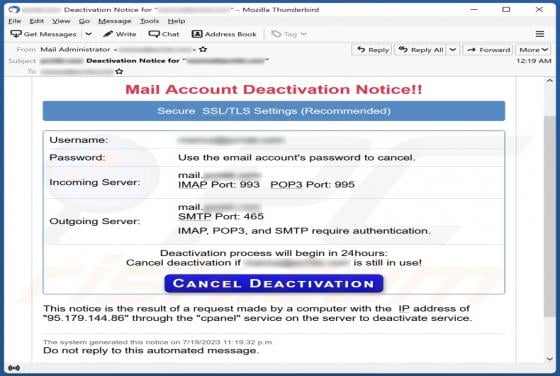
Task: Forward this message
Action: (488, 50)
